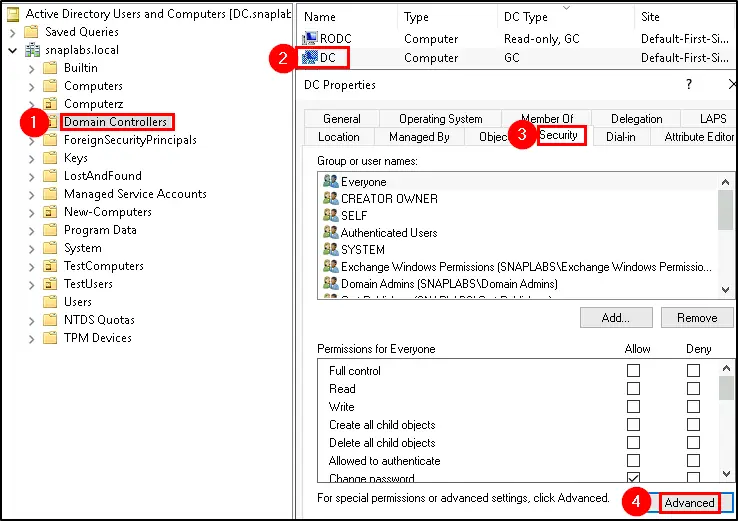Click the CREATOR OWNER group icon
The image size is (738, 521).
click(x=330, y=198)
